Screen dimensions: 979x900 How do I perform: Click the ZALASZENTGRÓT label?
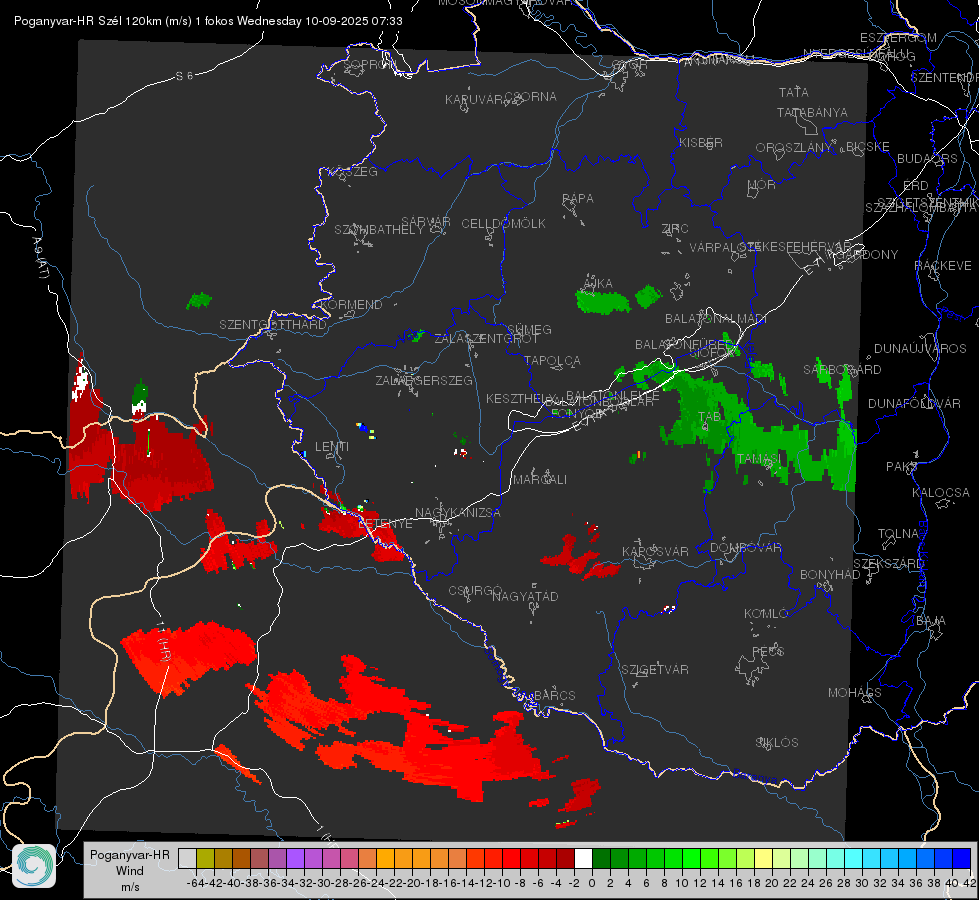[x=486, y=339]
